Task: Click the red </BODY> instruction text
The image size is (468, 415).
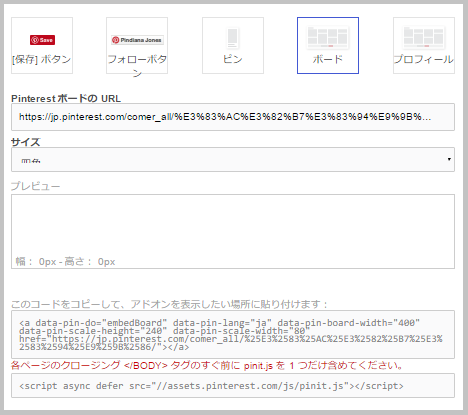Action: click(207, 366)
